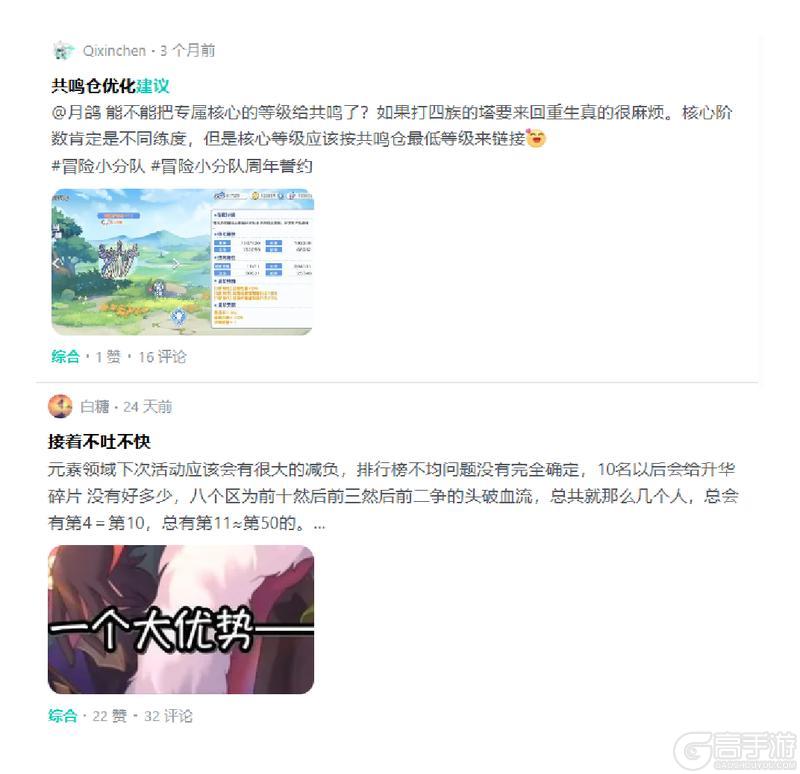Select the #冒险小分队 hashtag
This screenshot has width=800, height=774.
(98, 166)
